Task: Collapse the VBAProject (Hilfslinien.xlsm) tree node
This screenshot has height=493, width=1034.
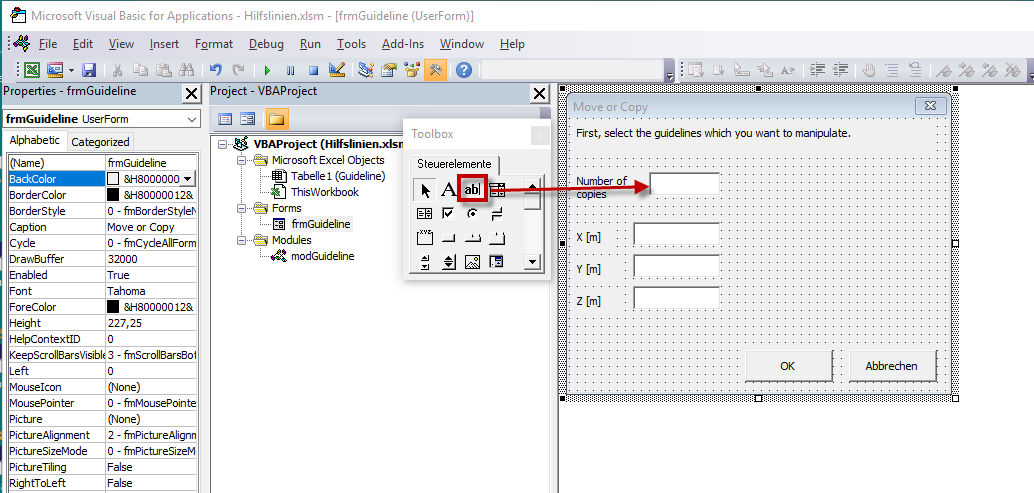Action: pyautogui.click(x=221, y=144)
